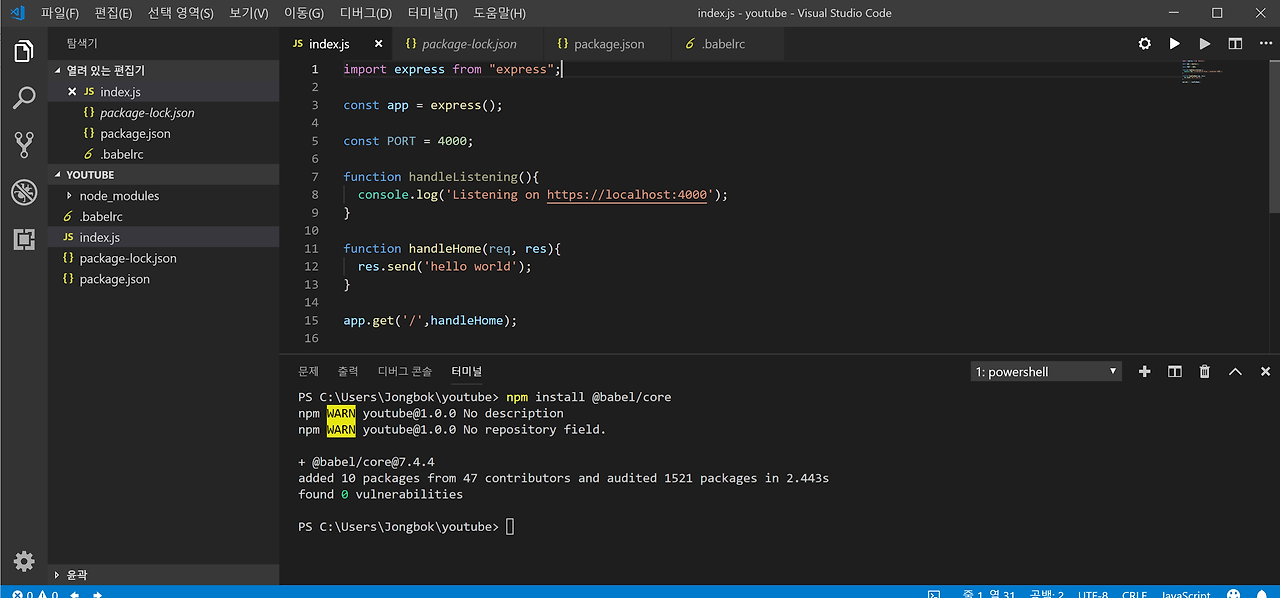Open the Debug view in activity bar
Image resolution: width=1280 pixels, height=598 pixels.
tap(24, 192)
